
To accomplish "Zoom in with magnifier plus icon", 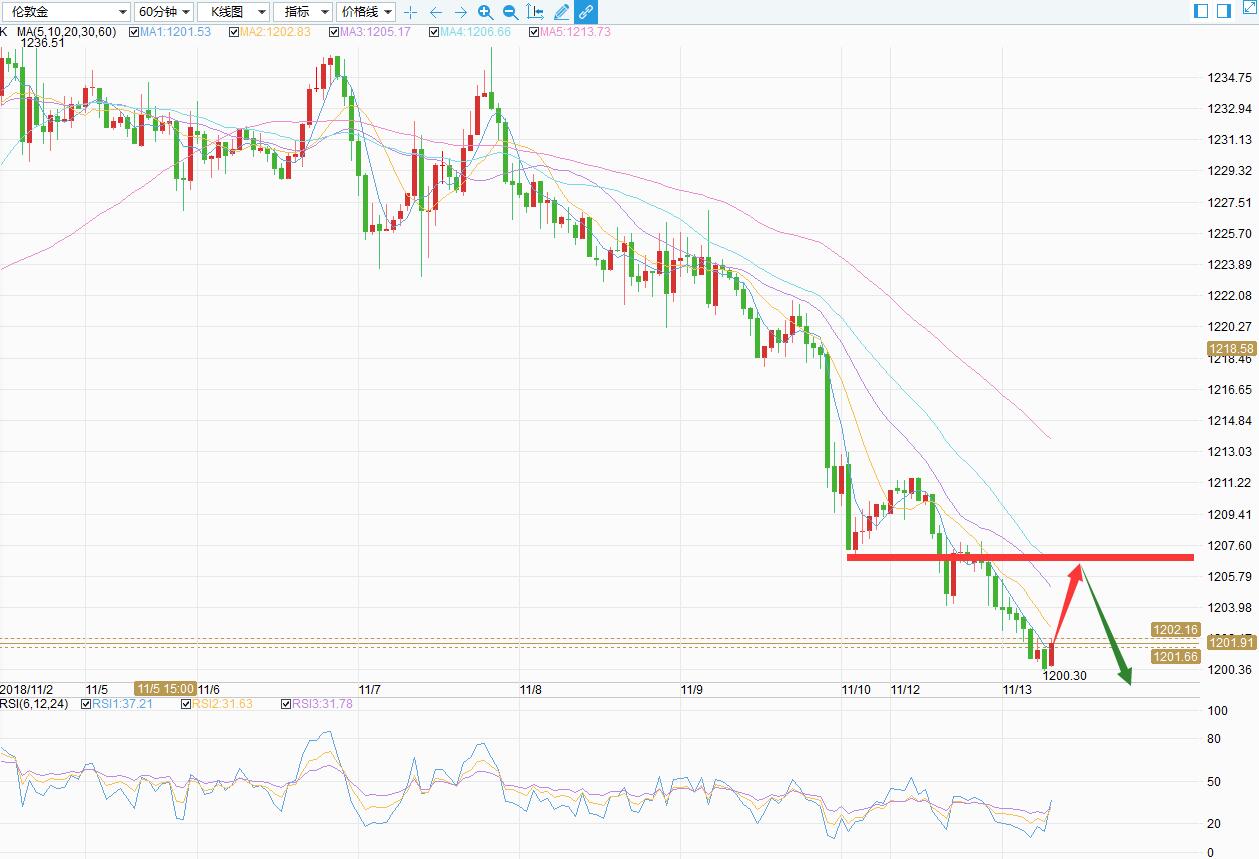I will 485,12.
